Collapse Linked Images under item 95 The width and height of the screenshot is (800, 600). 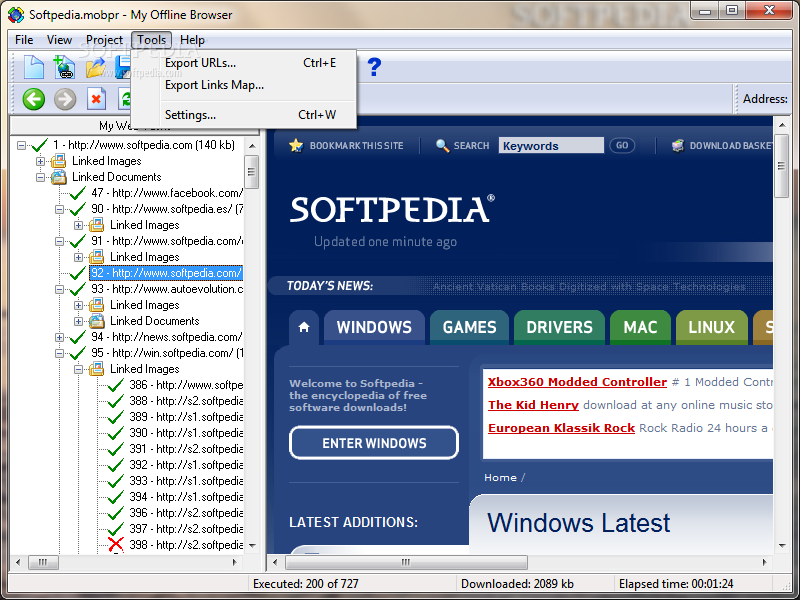(x=79, y=369)
